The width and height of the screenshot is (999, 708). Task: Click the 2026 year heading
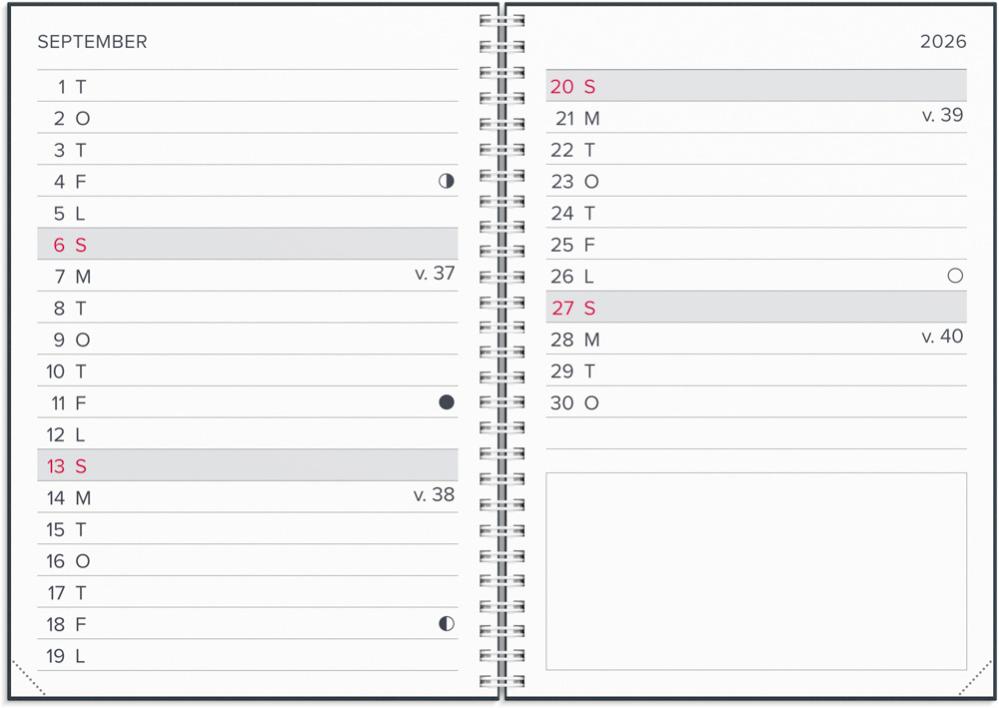[943, 41]
